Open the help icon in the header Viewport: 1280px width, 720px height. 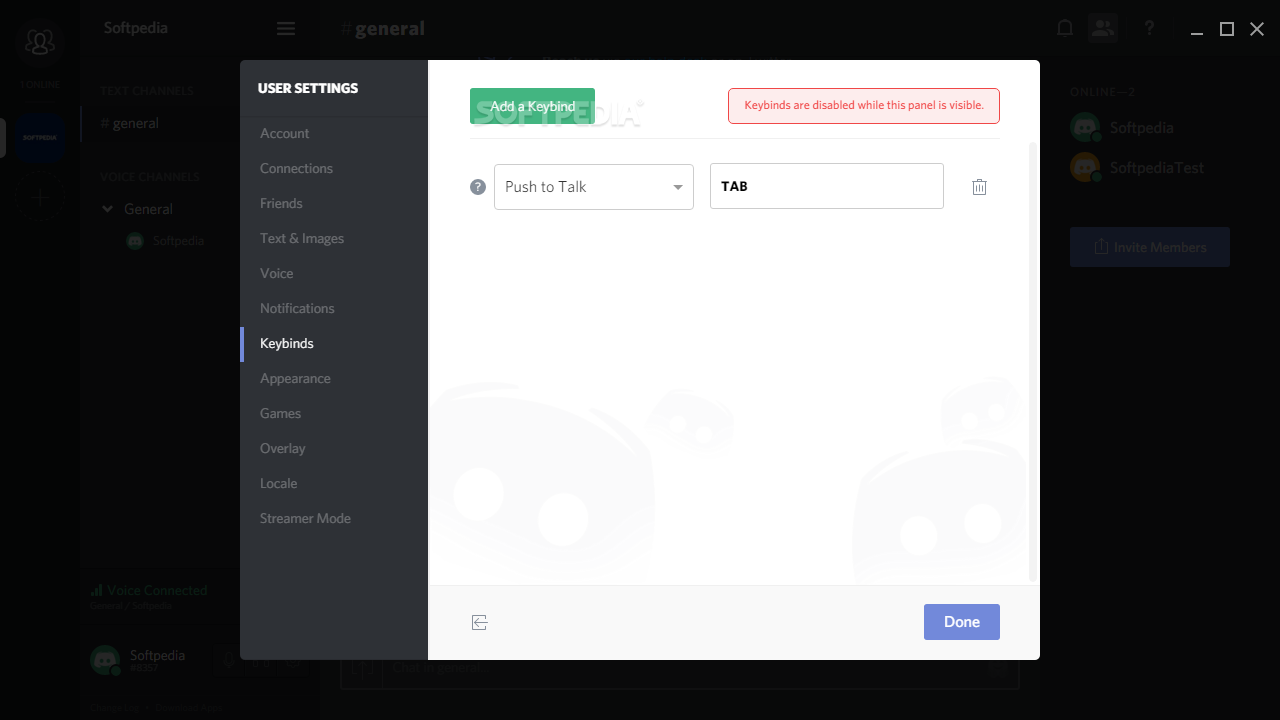coord(1149,28)
